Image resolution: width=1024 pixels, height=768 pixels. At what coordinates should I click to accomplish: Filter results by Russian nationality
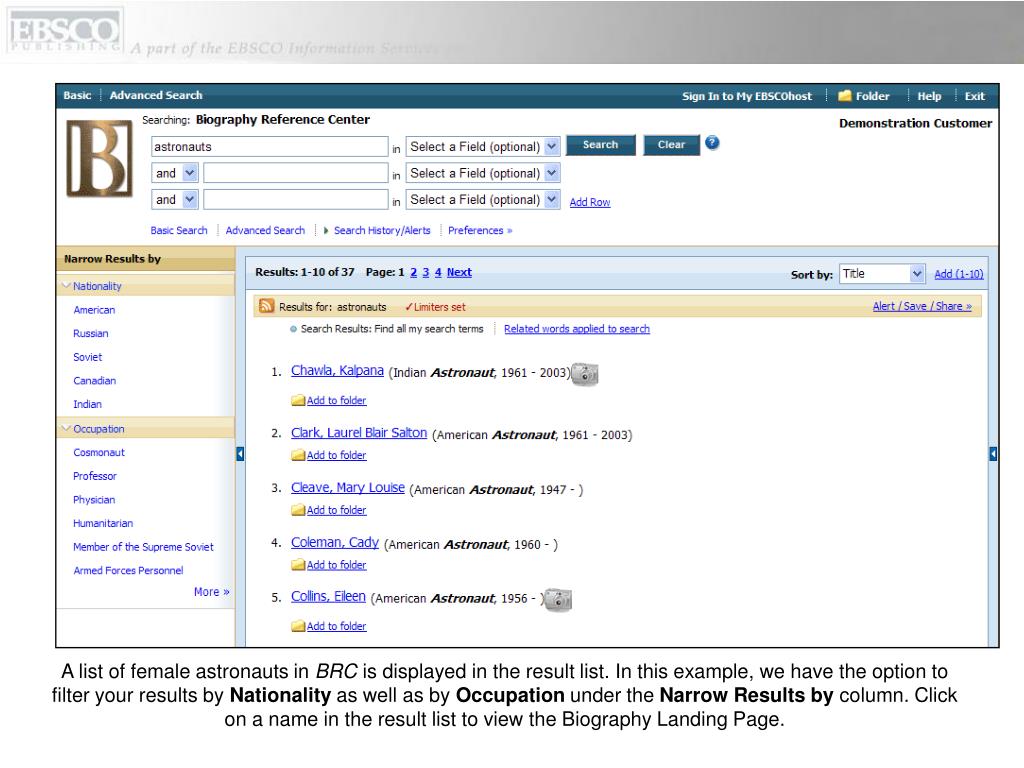[x=91, y=334]
